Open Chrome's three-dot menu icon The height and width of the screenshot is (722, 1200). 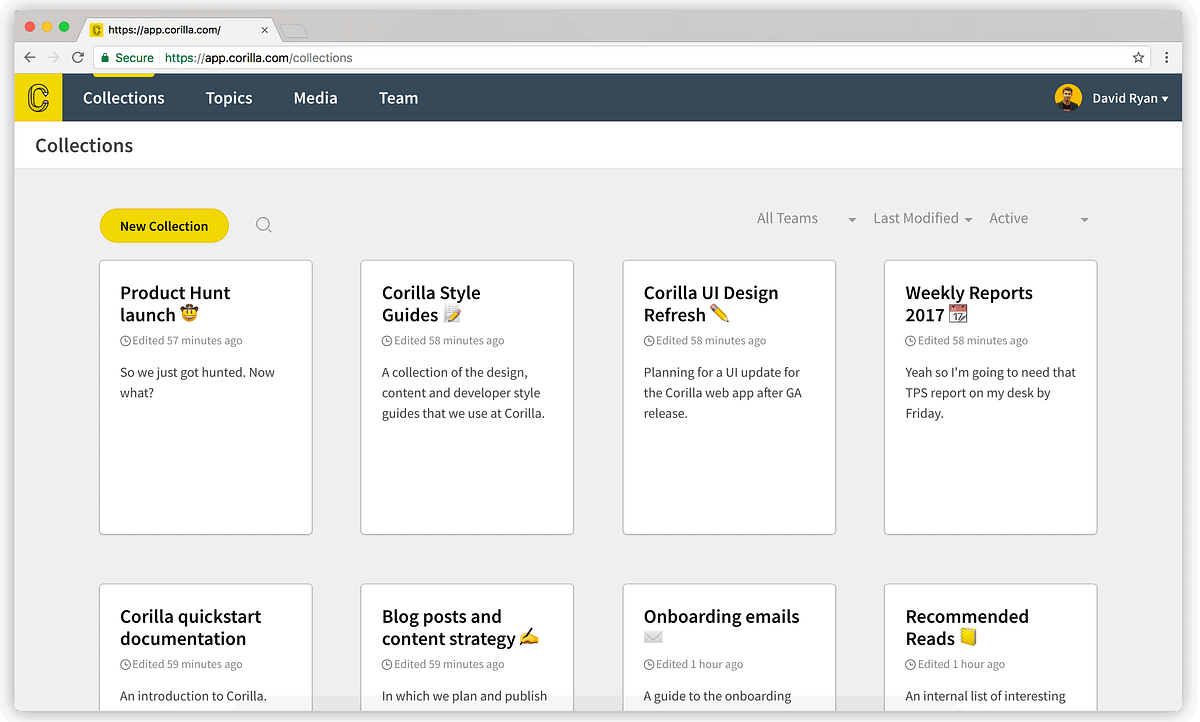click(x=1167, y=57)
